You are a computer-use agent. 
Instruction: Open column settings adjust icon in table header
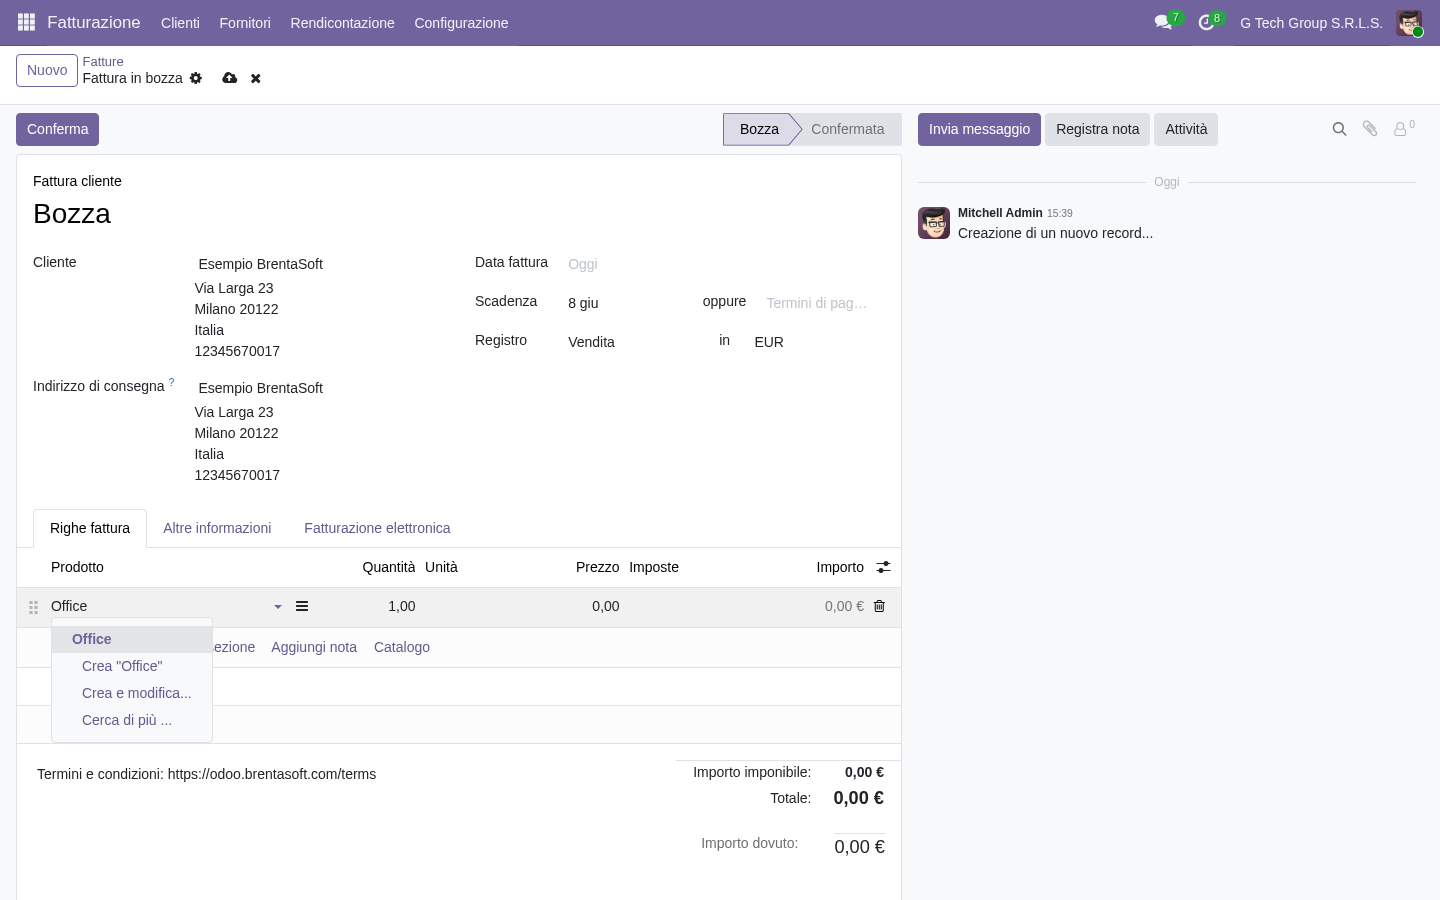pos(883,567)
